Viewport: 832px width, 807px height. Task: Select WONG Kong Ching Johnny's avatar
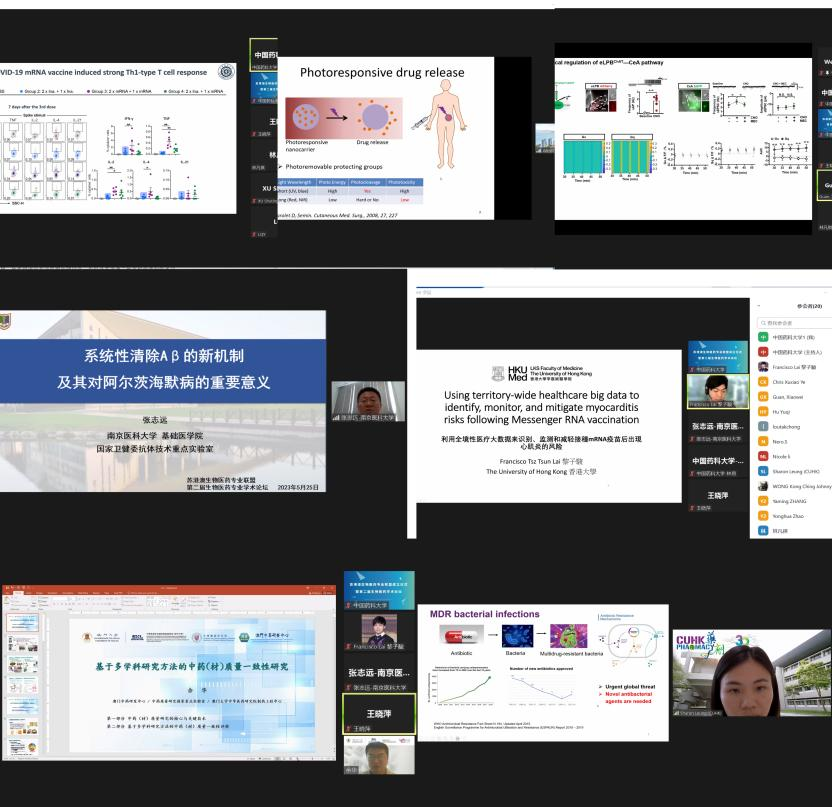click(x=763, y=486)
